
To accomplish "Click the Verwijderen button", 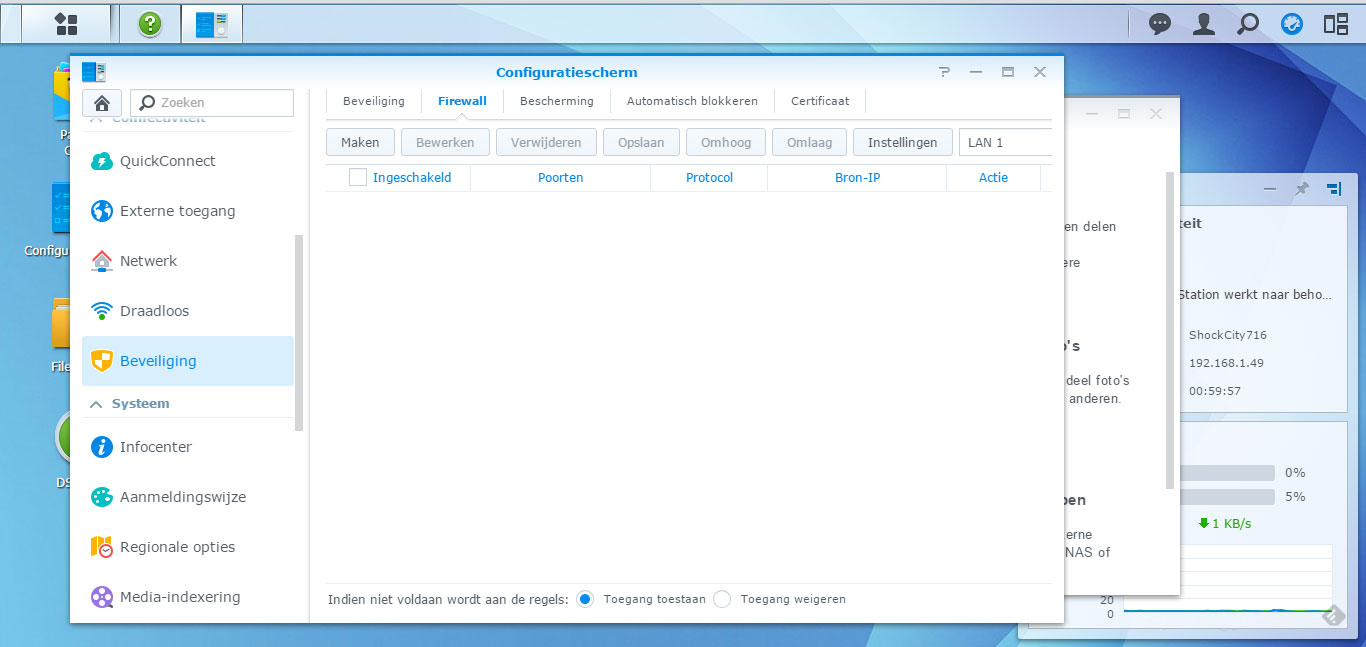I will [x=546, y=142].
